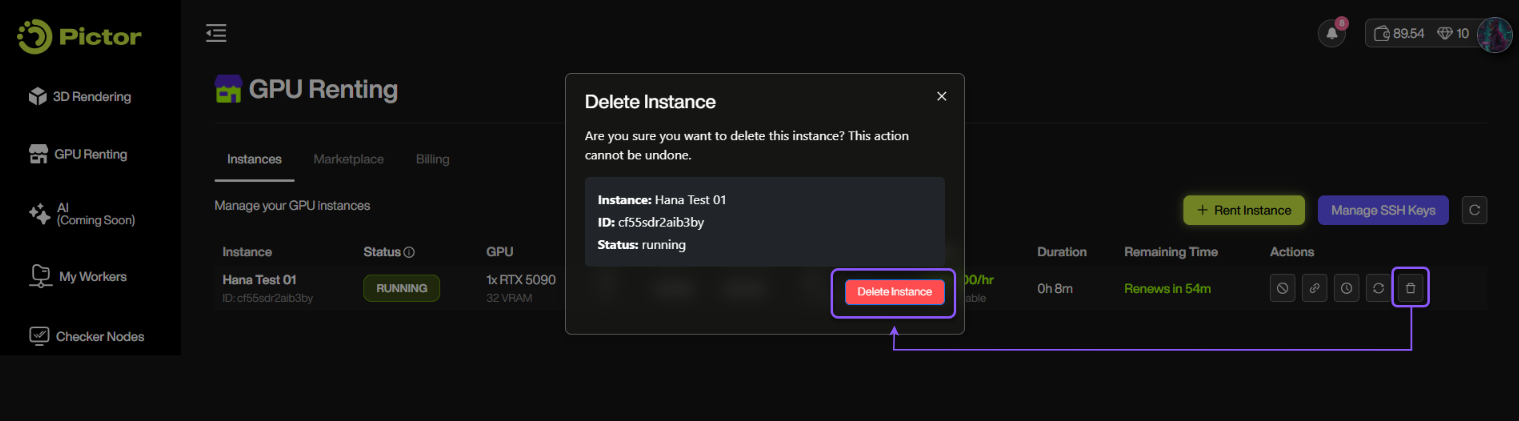Click the clock icon in Actions column

[1346, 288]
